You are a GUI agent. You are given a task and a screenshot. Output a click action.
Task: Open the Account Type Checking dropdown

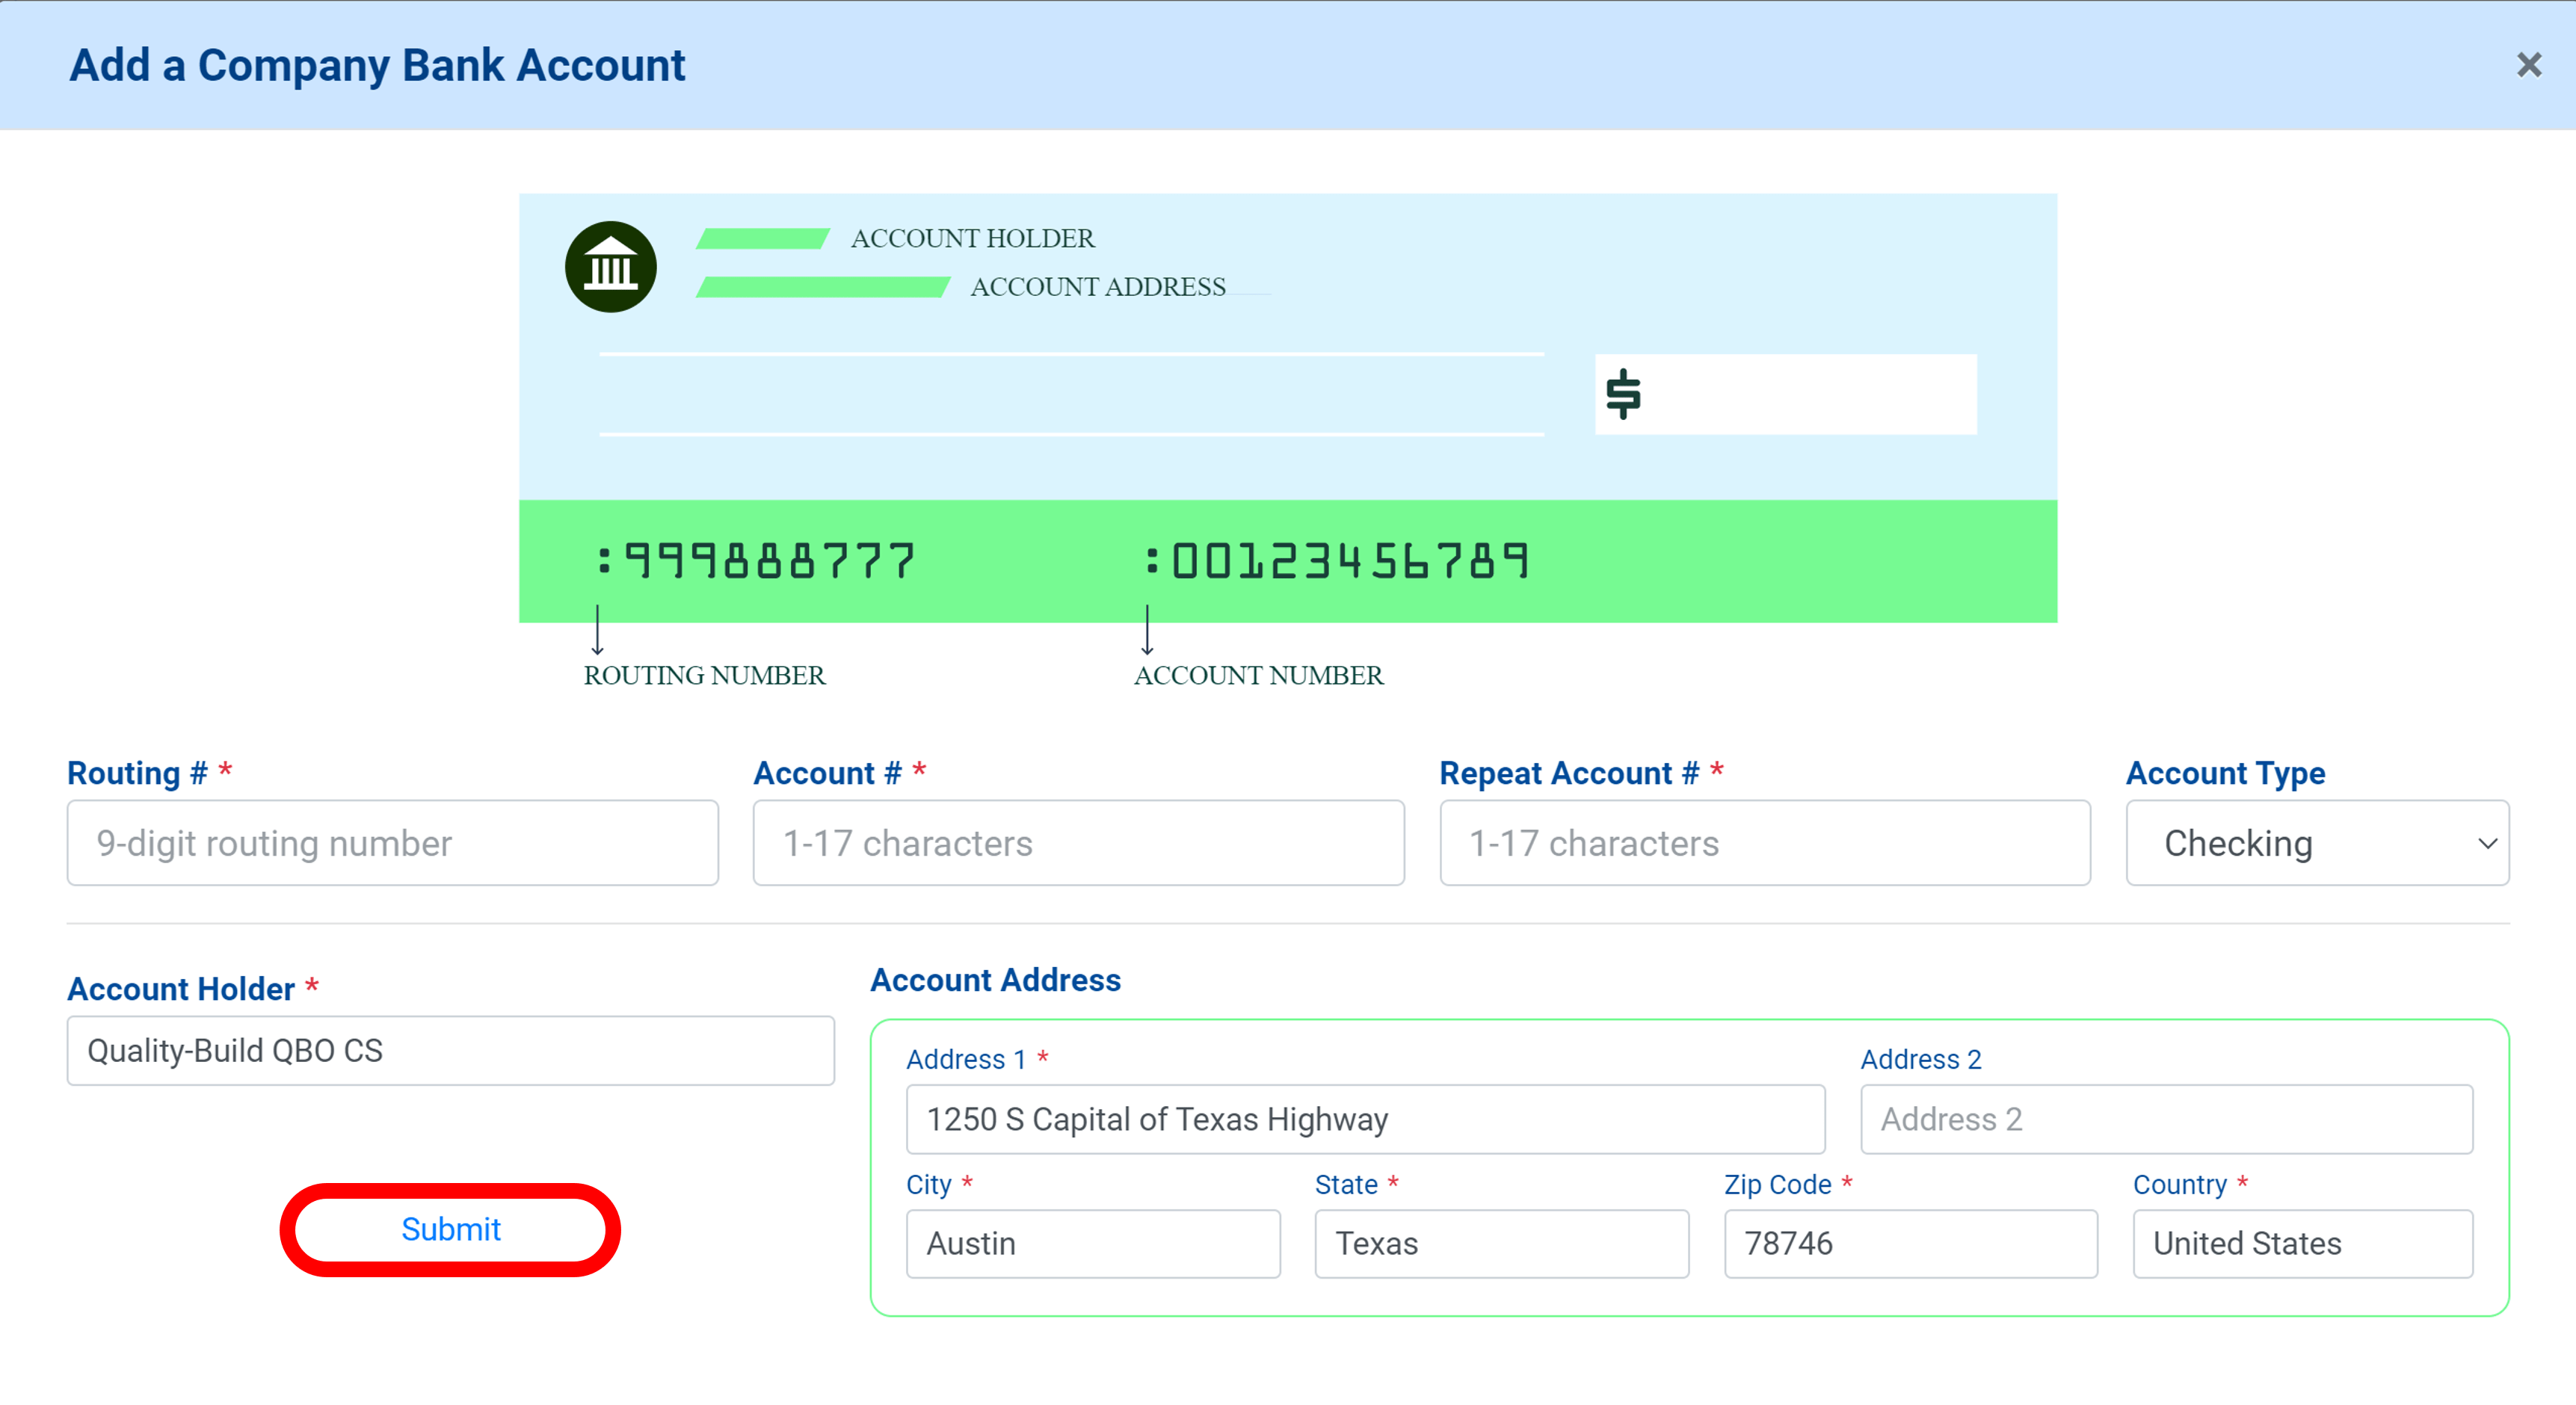(2317, 843)
